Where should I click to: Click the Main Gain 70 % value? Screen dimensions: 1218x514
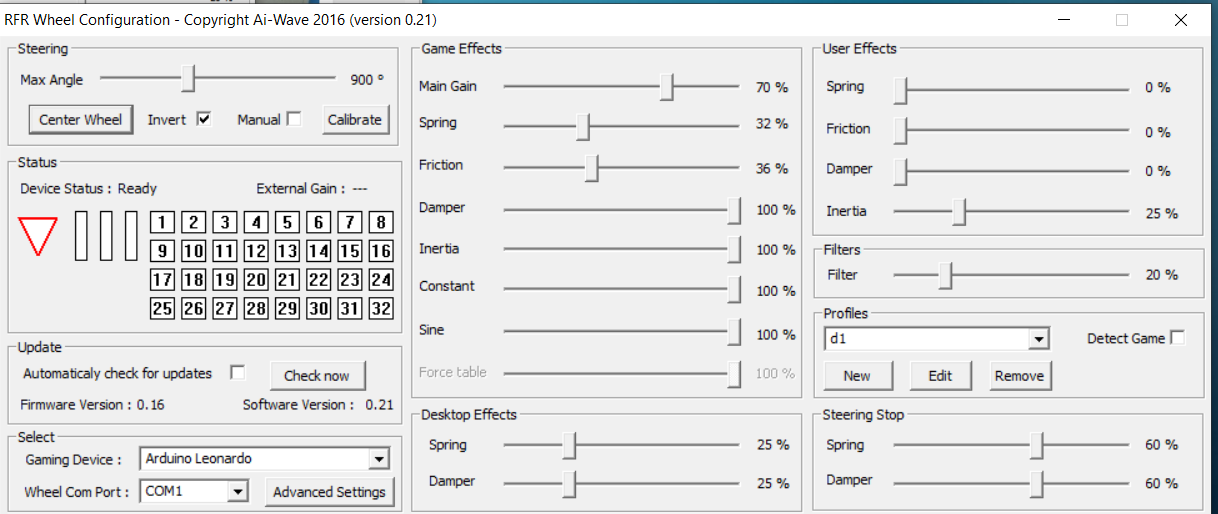pos(772,87)
